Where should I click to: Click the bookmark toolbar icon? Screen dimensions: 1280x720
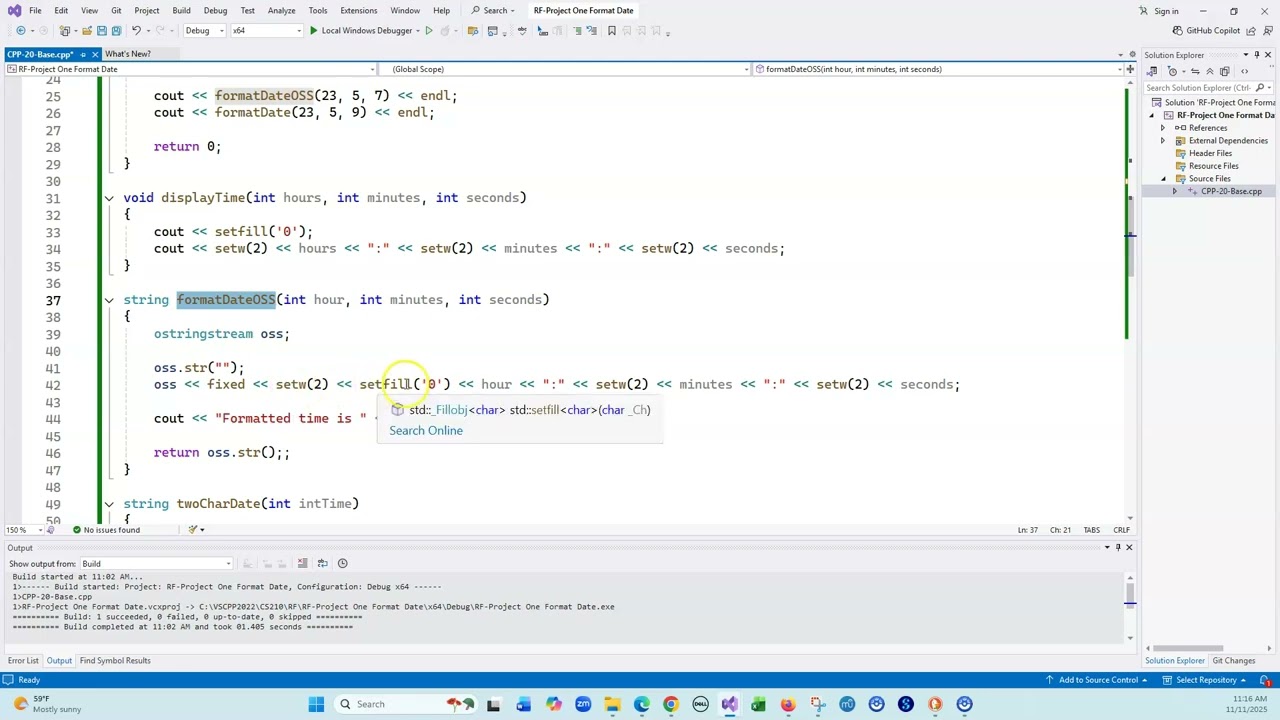click(611, 30)
